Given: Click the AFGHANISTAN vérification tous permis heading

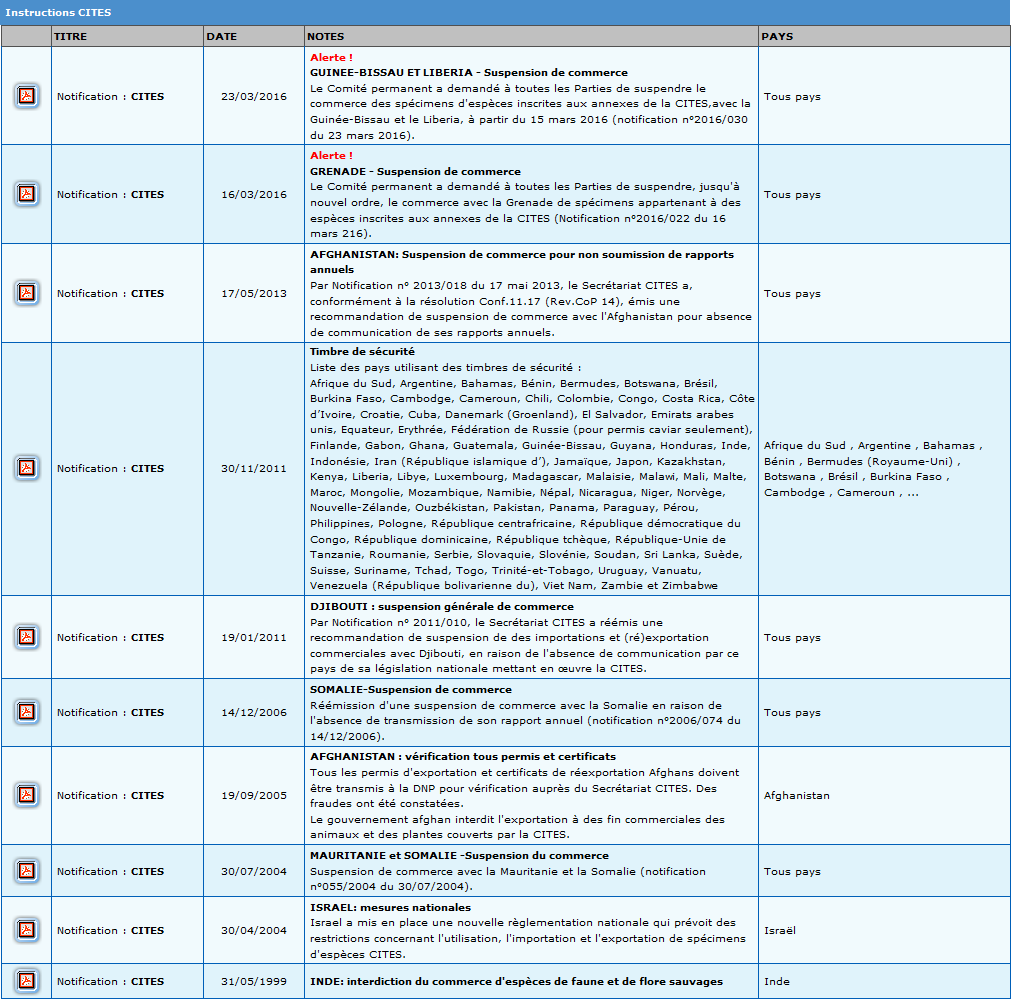Looking at the screenshot, I should pos(462,757).
